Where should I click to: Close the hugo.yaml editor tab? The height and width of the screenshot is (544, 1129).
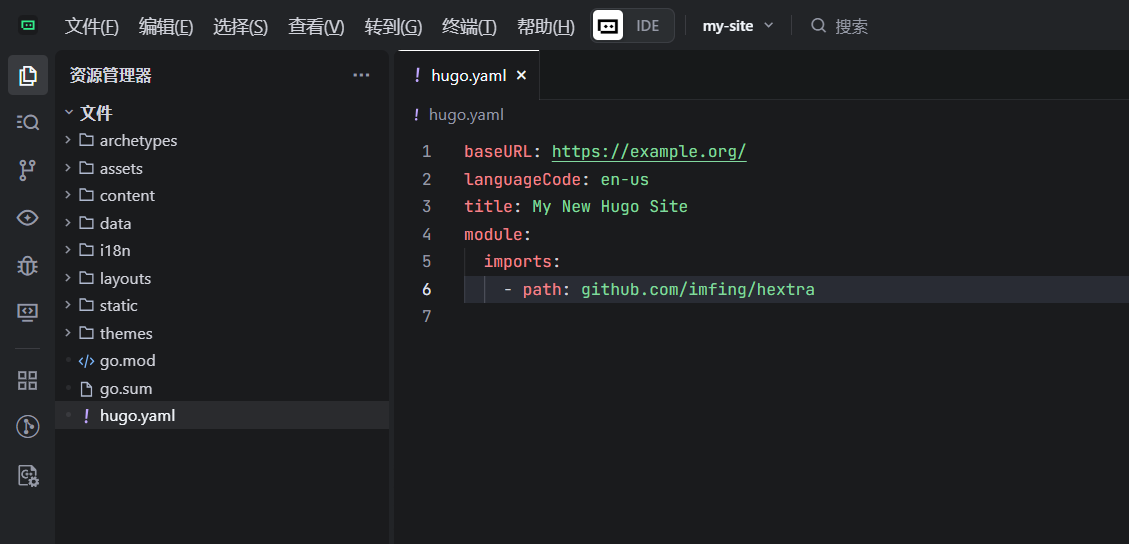click(x=521, y=75)
